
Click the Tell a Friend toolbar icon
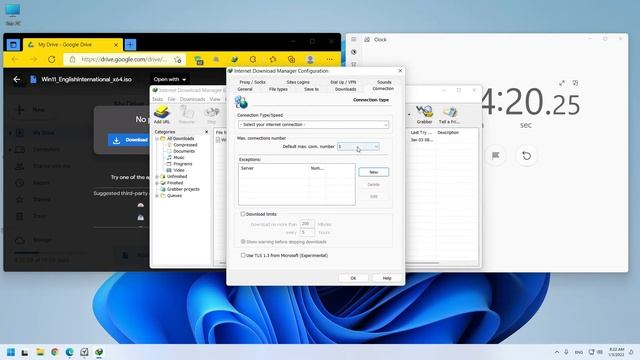(x=449, y=114)
